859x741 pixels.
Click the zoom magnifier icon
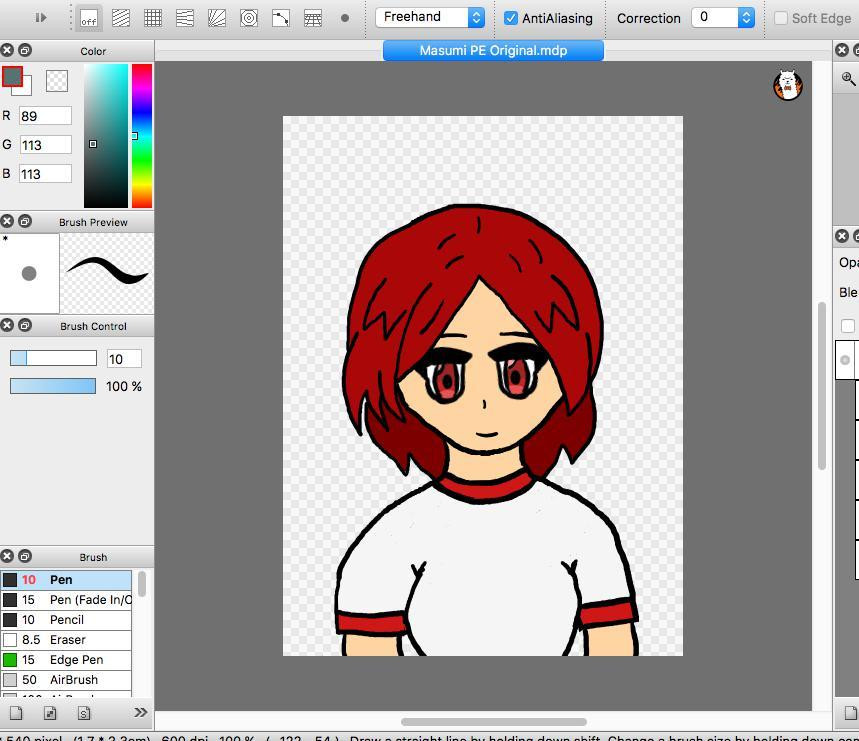[848, 79]
